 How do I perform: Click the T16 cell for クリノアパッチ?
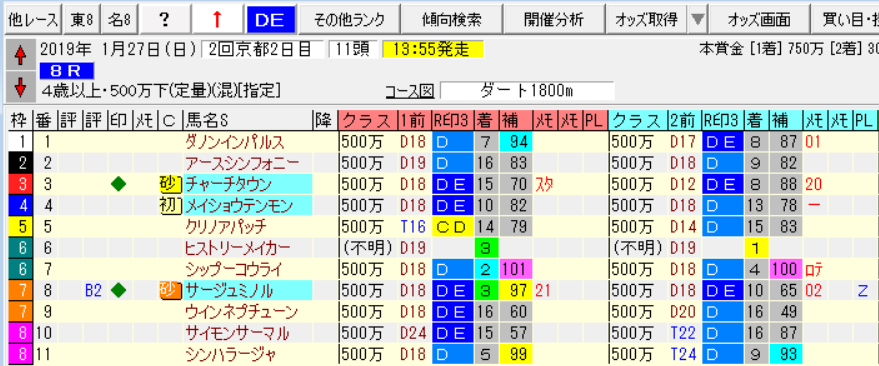414,227
